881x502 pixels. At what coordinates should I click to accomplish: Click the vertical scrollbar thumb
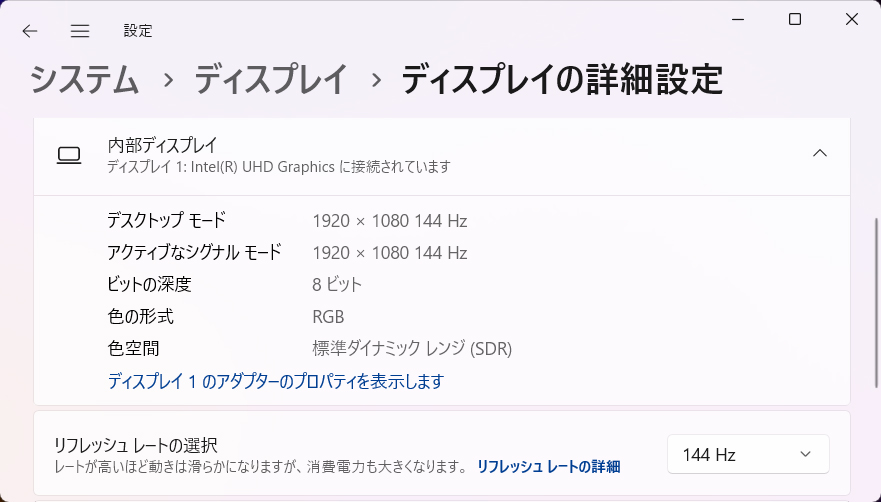coord(877,303)
